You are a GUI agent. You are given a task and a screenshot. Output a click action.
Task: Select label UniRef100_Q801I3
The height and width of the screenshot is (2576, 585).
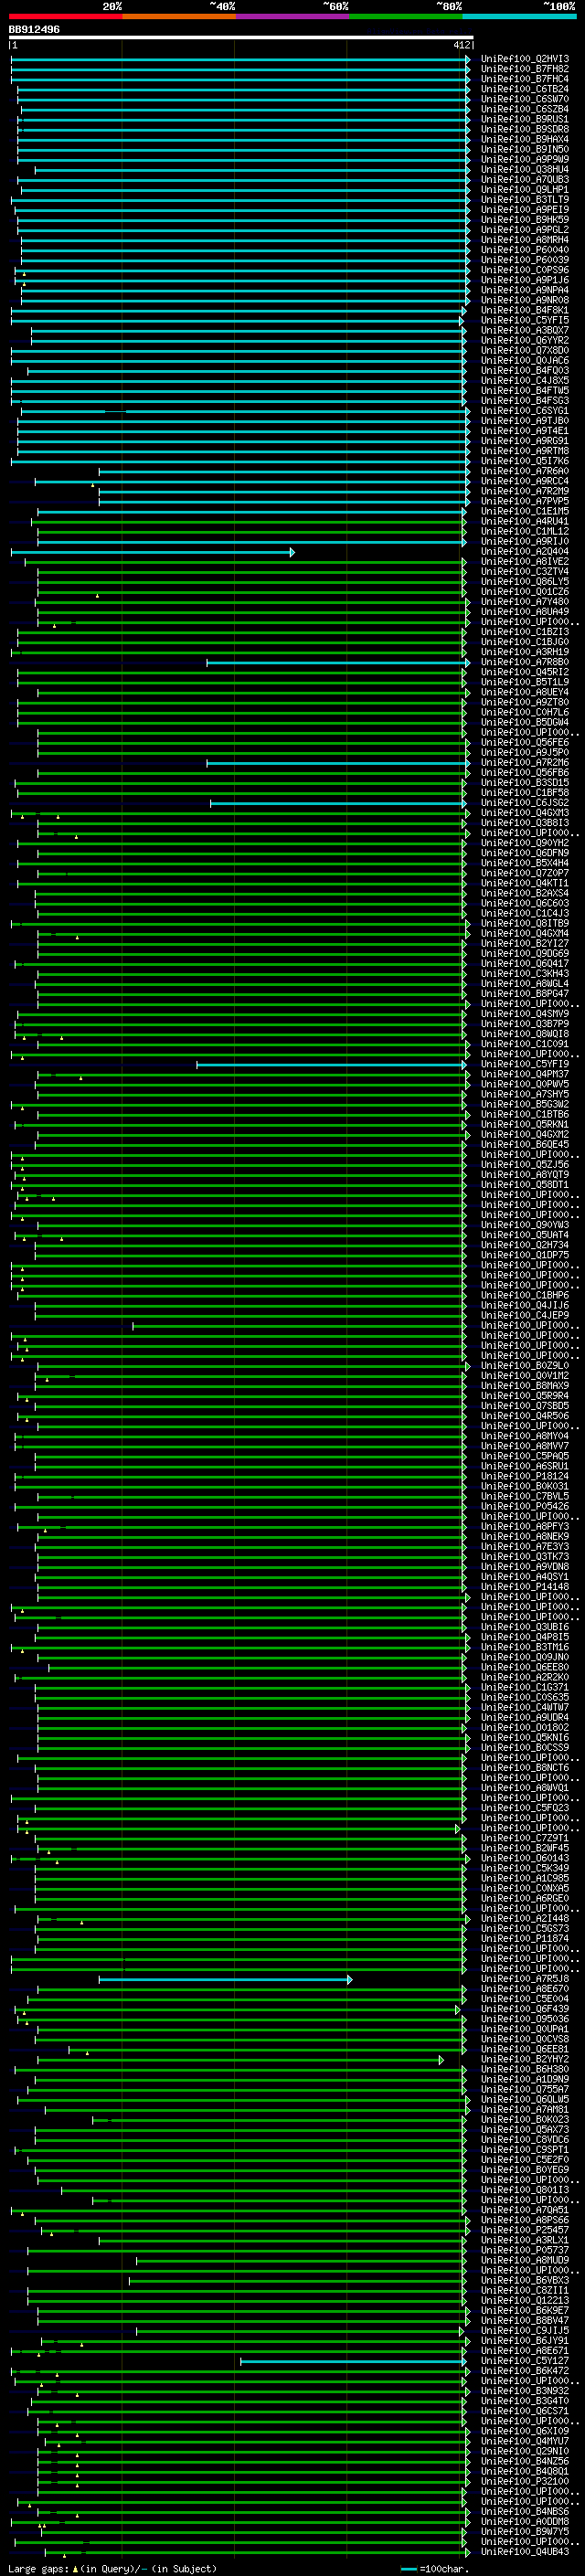[525, 2189]
